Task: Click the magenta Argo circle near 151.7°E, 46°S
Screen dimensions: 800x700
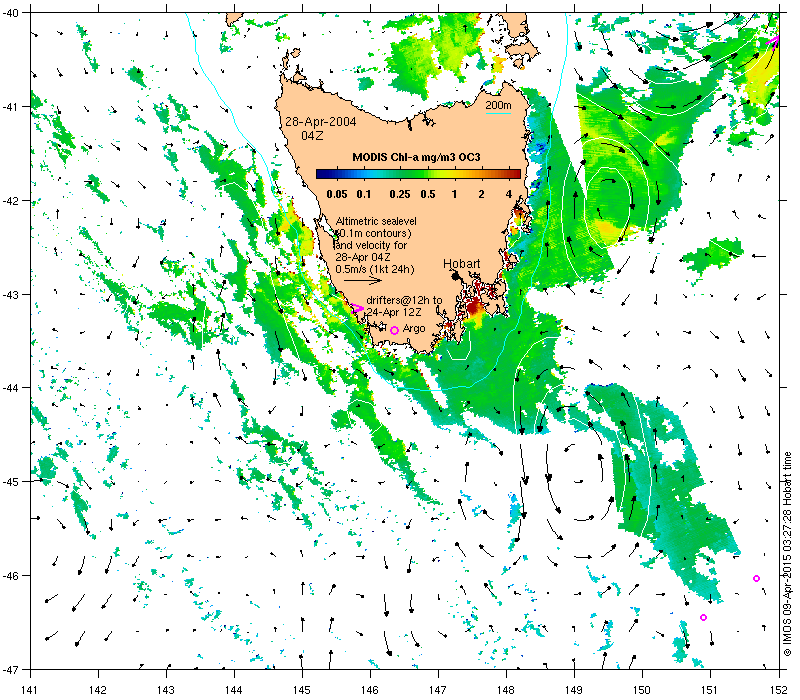Action: (756, 578)
